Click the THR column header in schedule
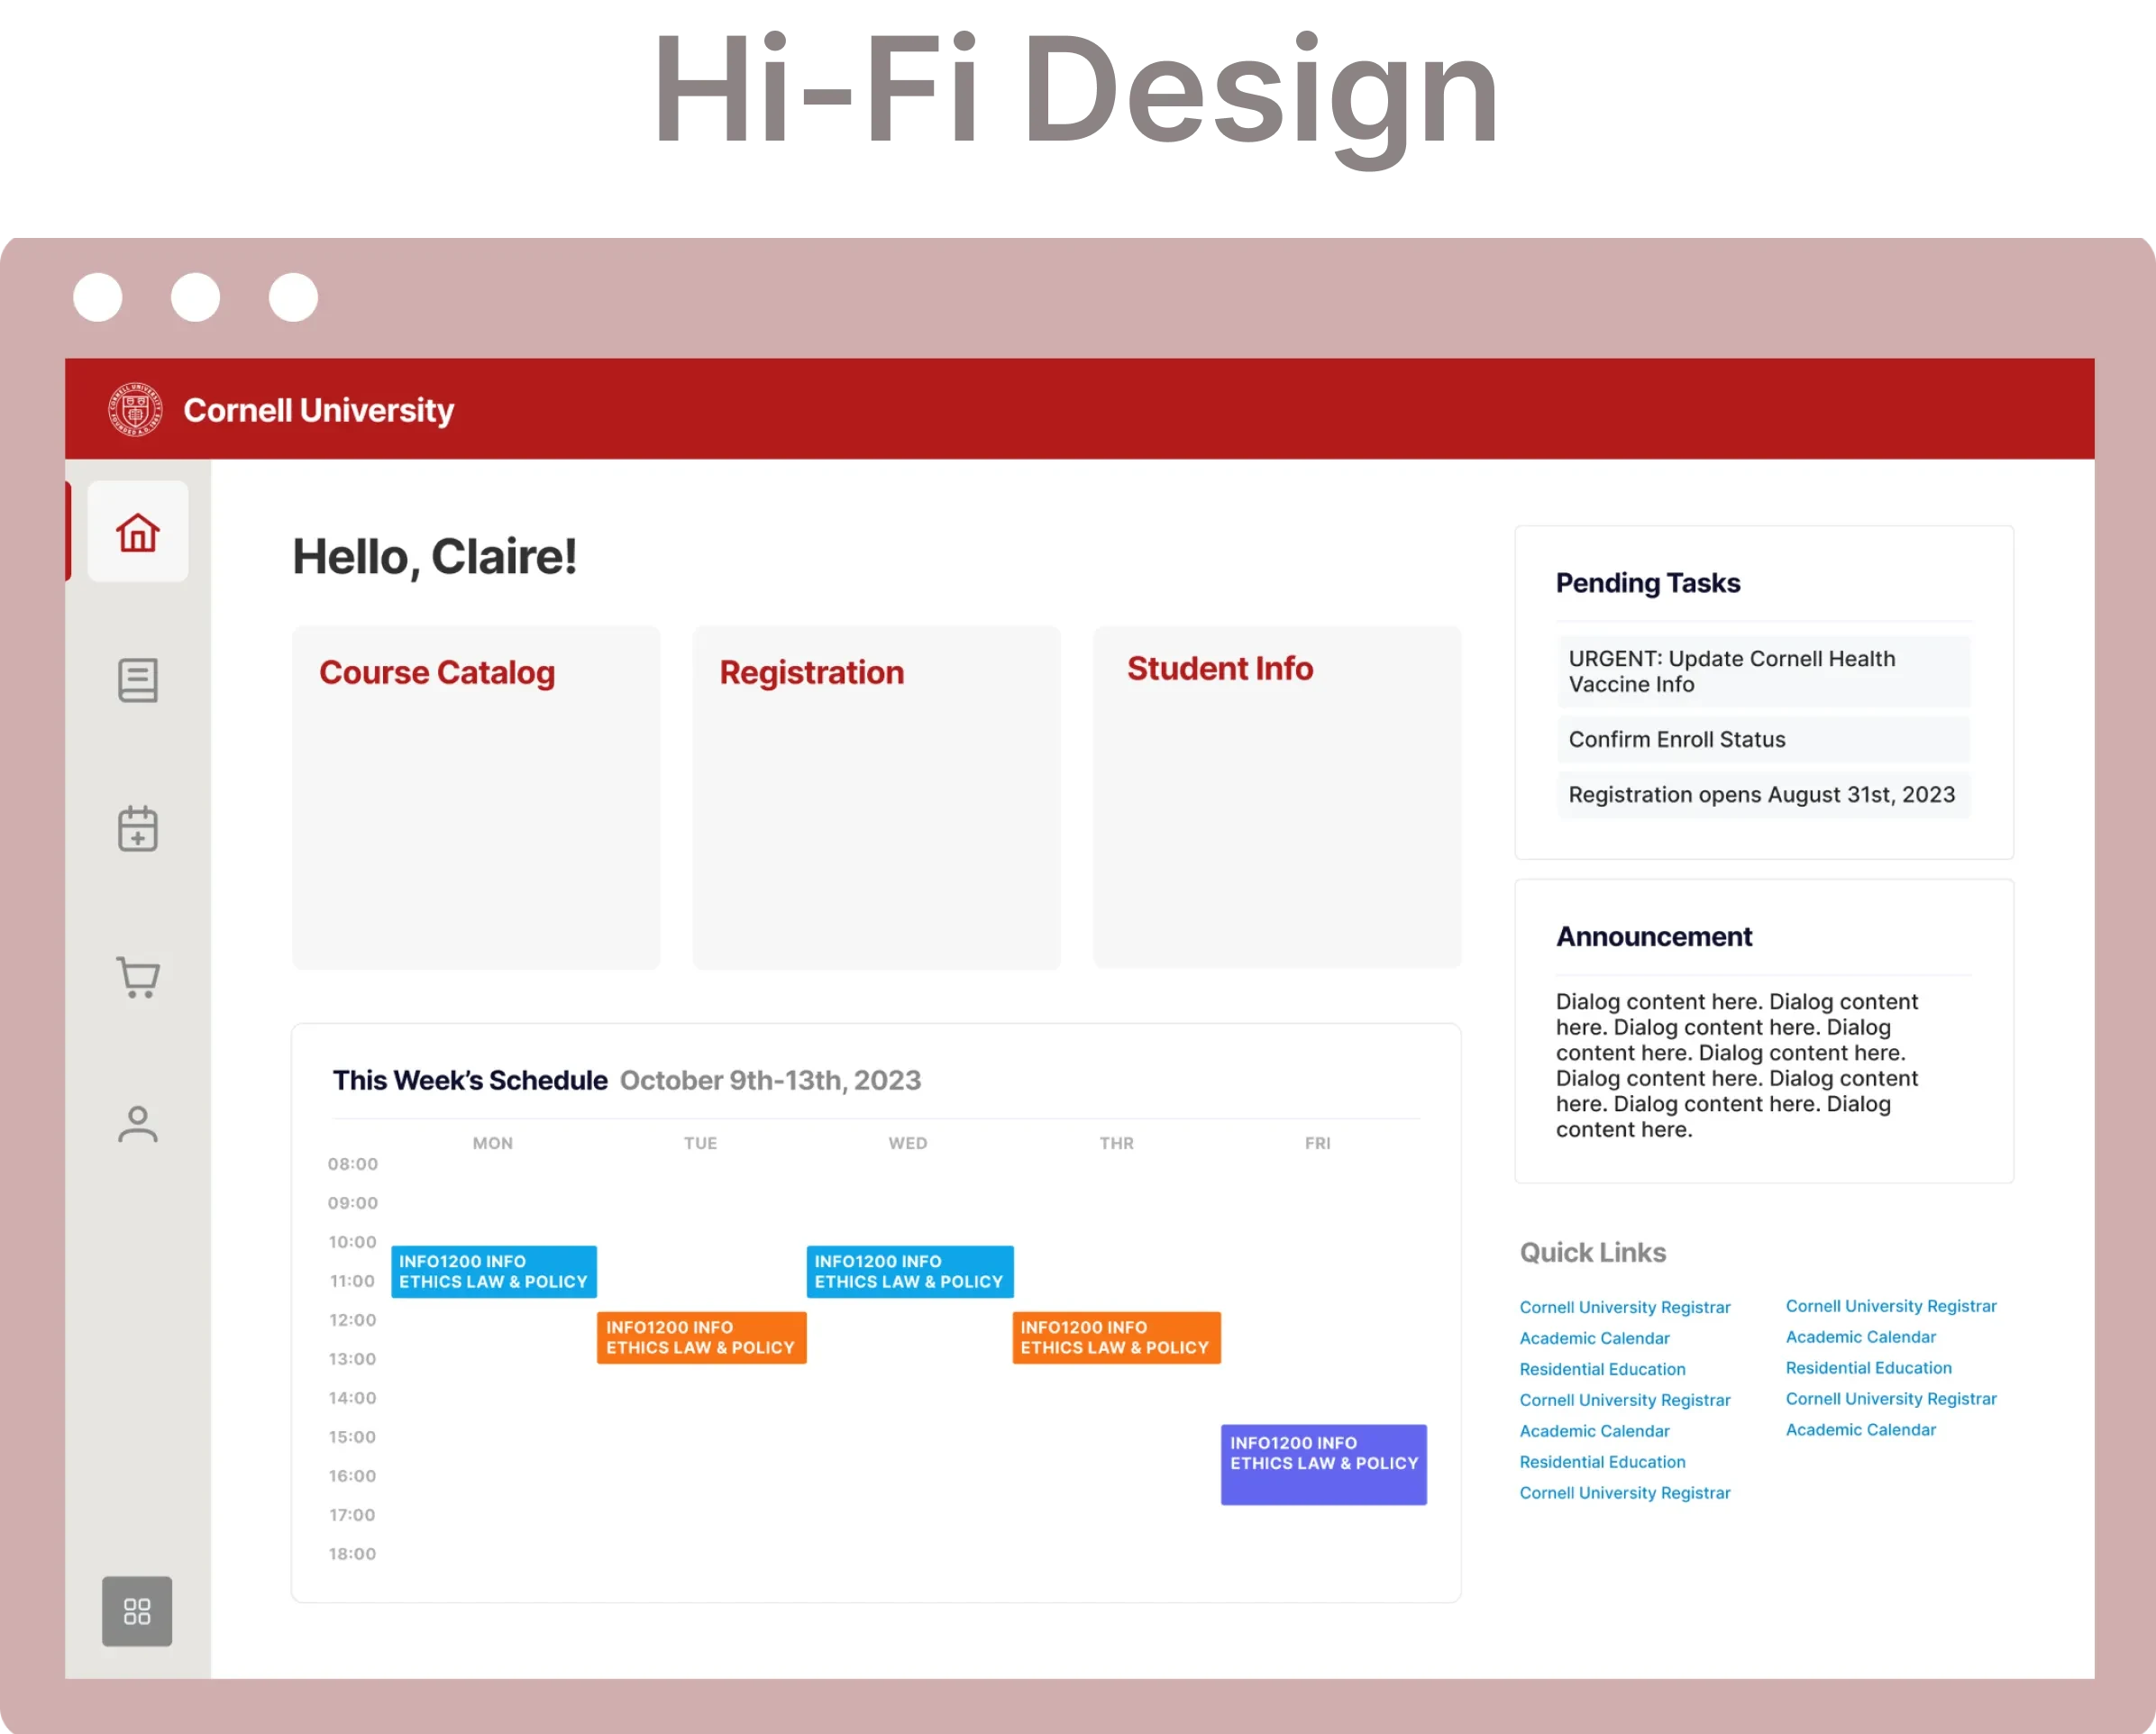2156x1734 pixels. pos(1117,1143)
